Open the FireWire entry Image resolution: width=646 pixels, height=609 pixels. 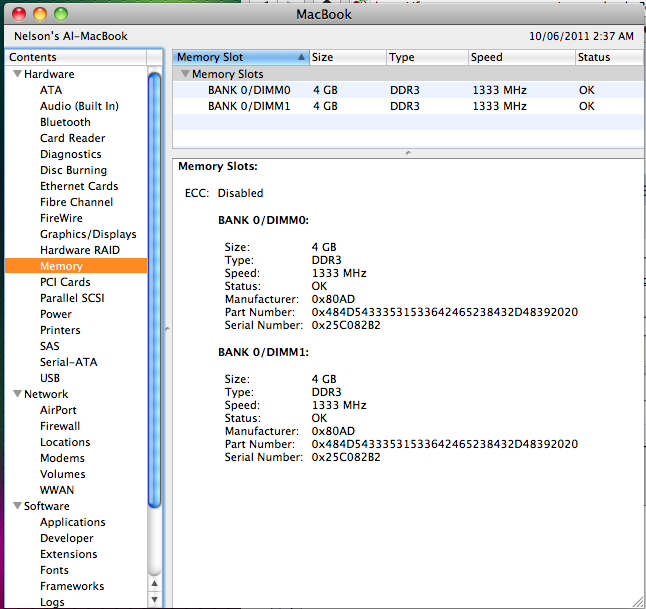point(61,218)
